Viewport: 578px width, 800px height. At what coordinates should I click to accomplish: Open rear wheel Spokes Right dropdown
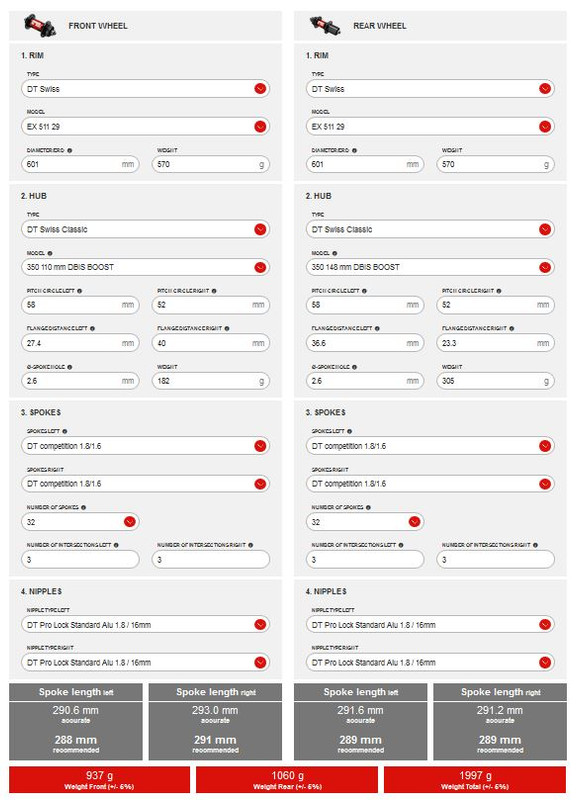430,484
